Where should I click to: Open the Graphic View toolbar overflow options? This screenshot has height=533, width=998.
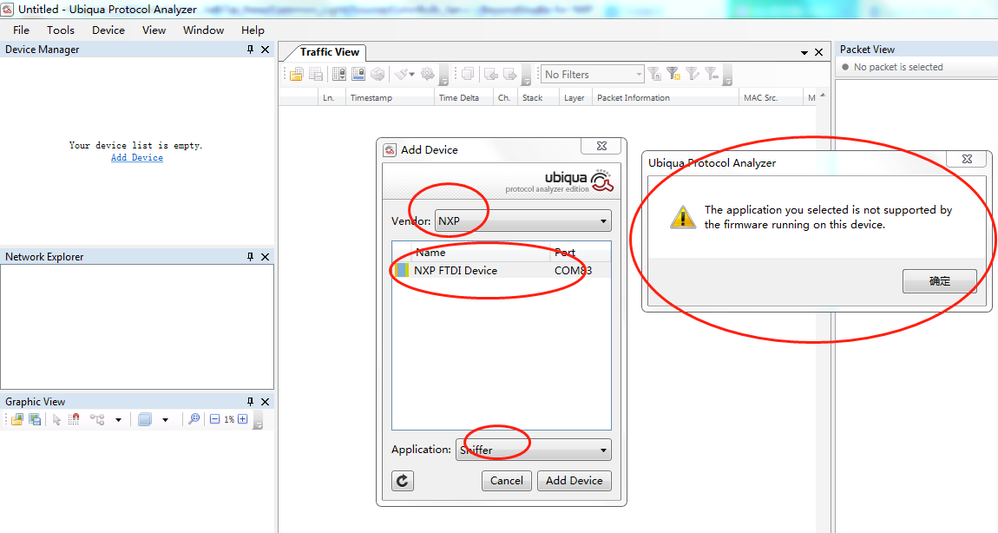coord(258,421)
